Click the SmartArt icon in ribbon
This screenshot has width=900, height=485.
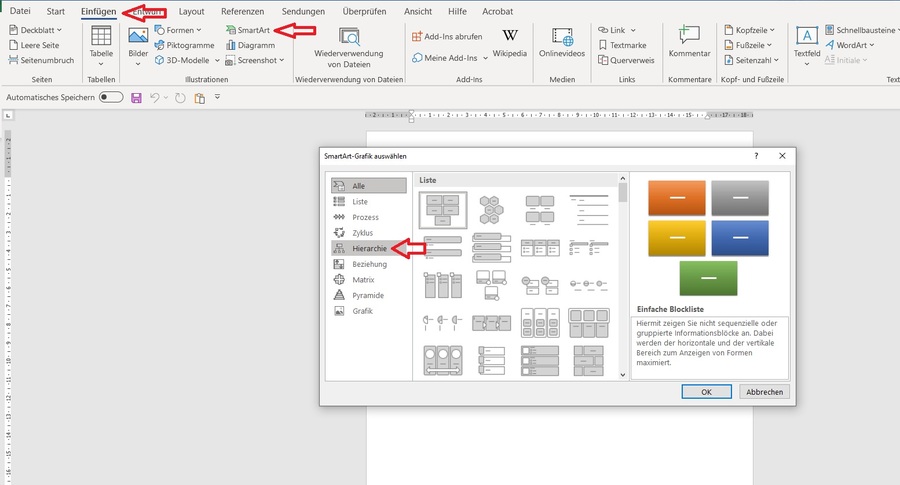coord(231,31)
